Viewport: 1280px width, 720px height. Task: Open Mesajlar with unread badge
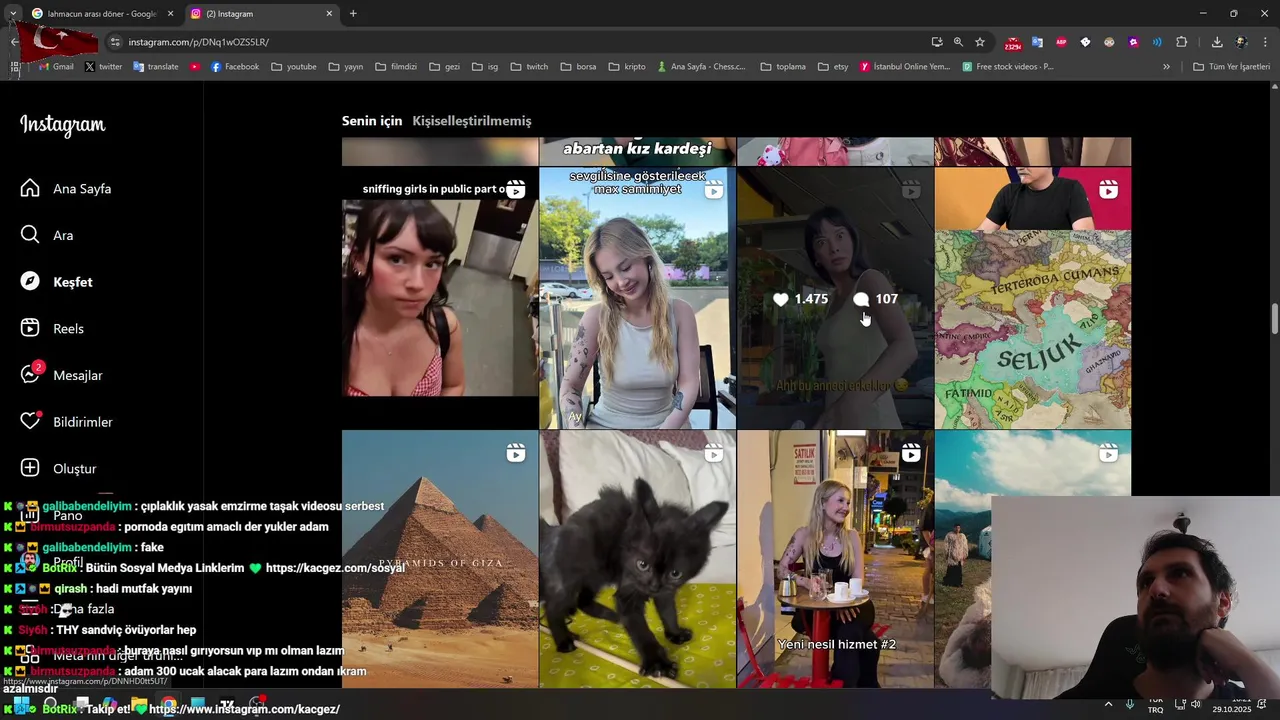coord(62,375)
